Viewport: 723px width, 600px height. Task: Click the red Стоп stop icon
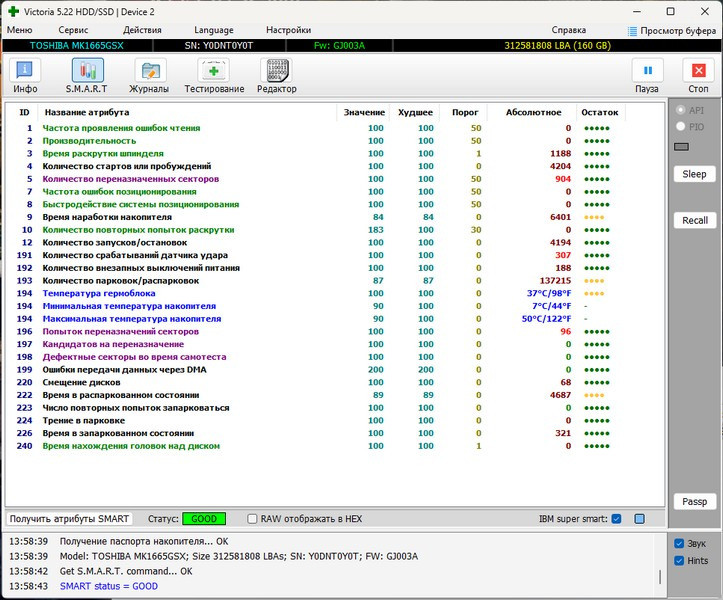(x=697, y=72)
